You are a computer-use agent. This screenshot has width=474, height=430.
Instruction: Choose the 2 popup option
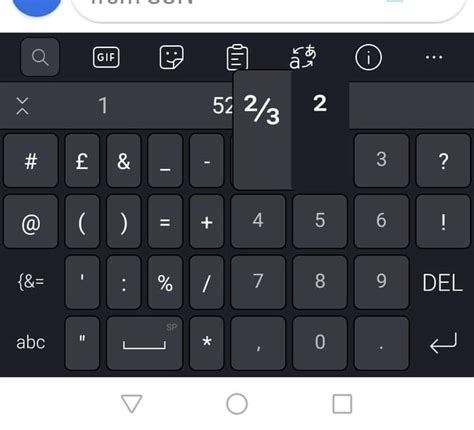[x=320, y=103]
